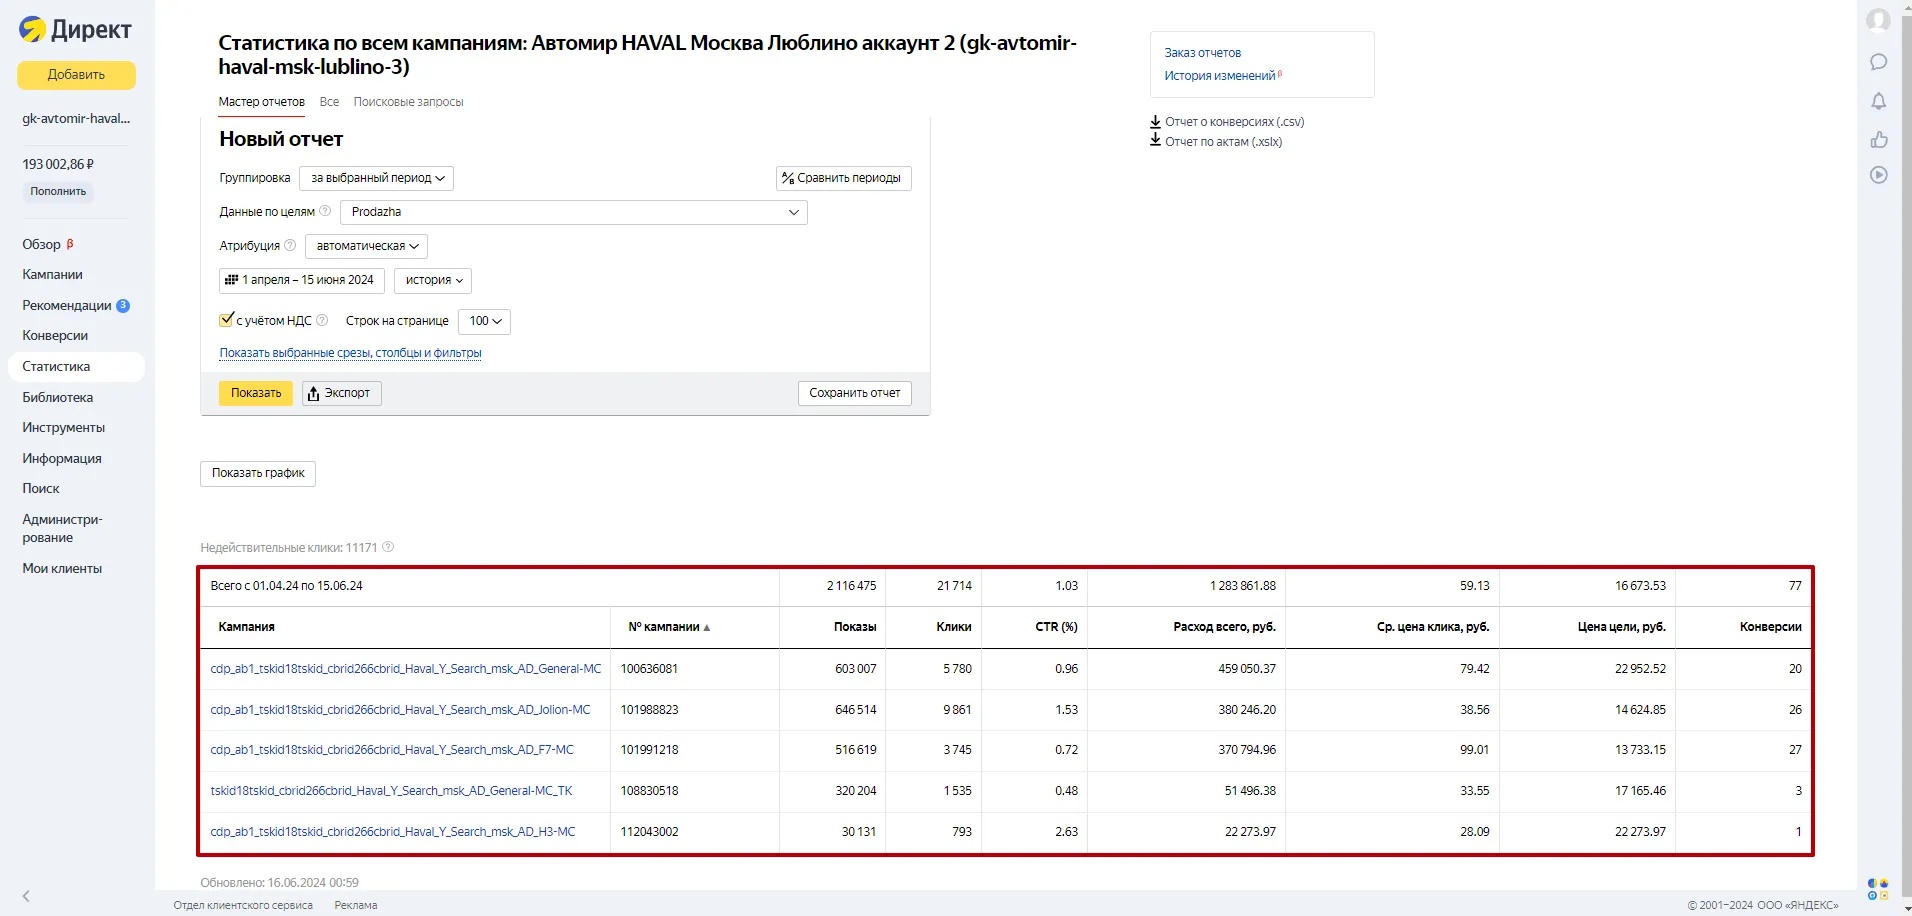Click the play video icon in right sidebar

(x=1878, y=175)
